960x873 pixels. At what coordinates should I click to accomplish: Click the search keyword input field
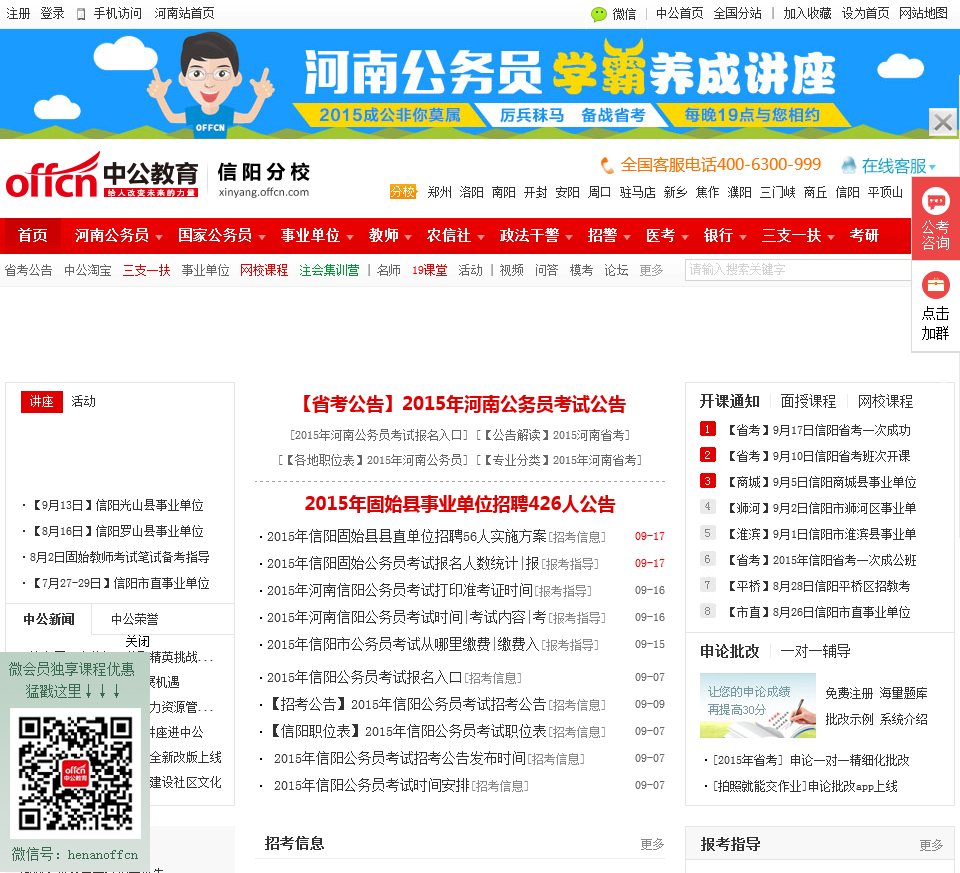point(798,270)
